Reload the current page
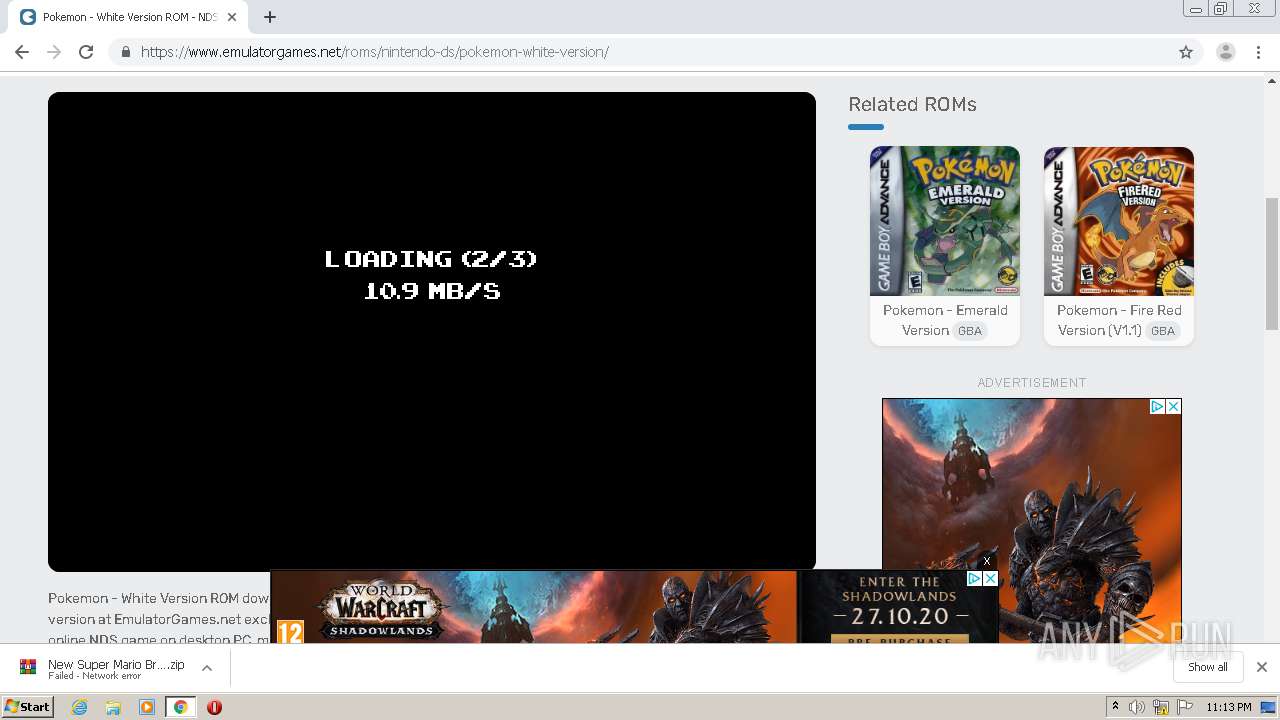 click(86, 52)
